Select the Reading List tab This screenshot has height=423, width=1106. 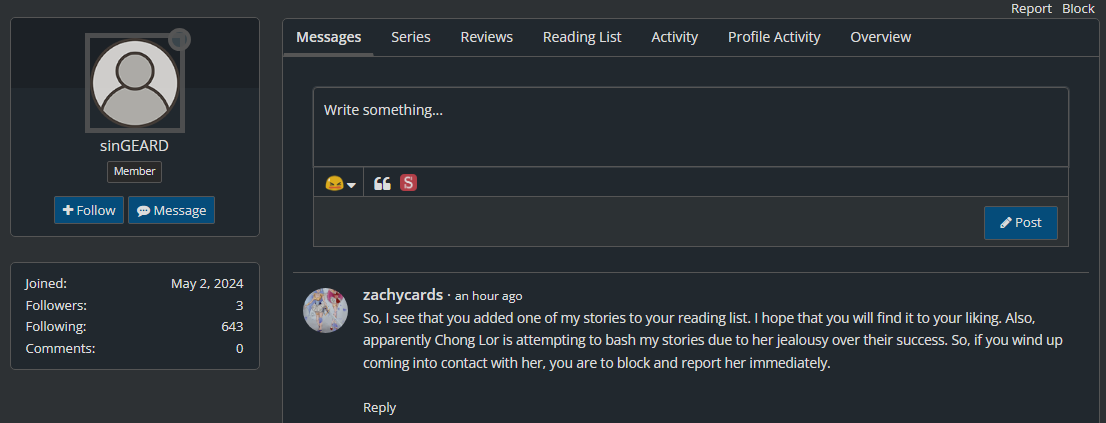coord(582,37)
